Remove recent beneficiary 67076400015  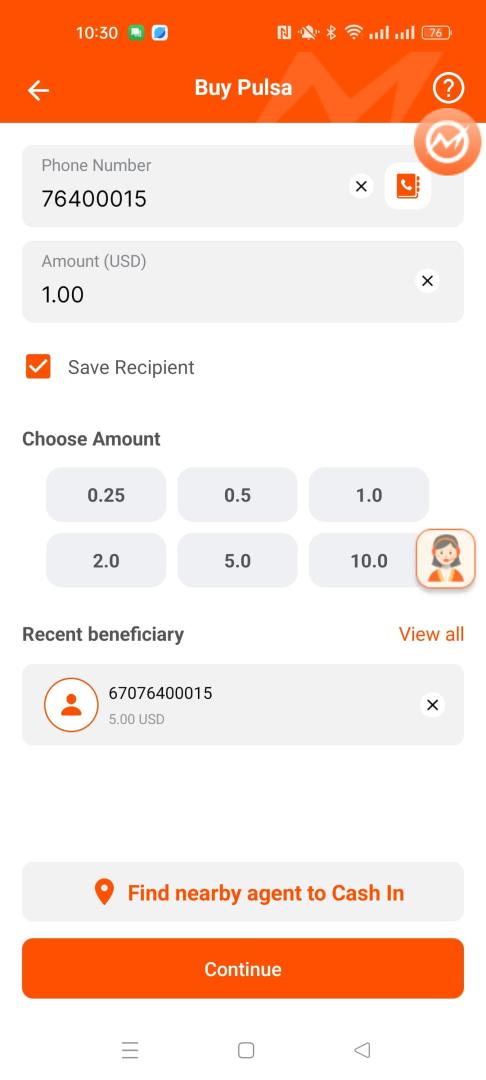click(x=432, y=705)
